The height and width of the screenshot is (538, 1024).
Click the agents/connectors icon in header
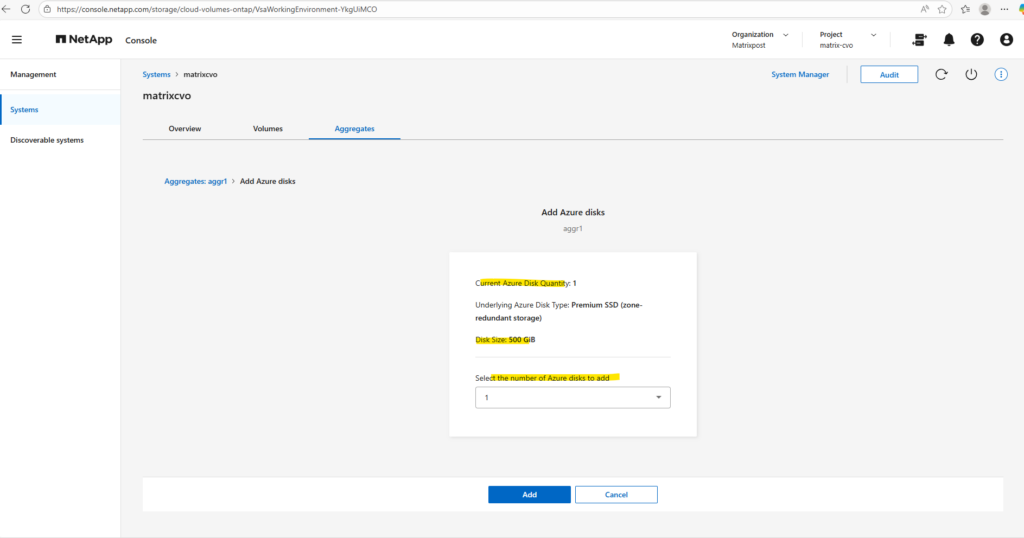point(919,40)
